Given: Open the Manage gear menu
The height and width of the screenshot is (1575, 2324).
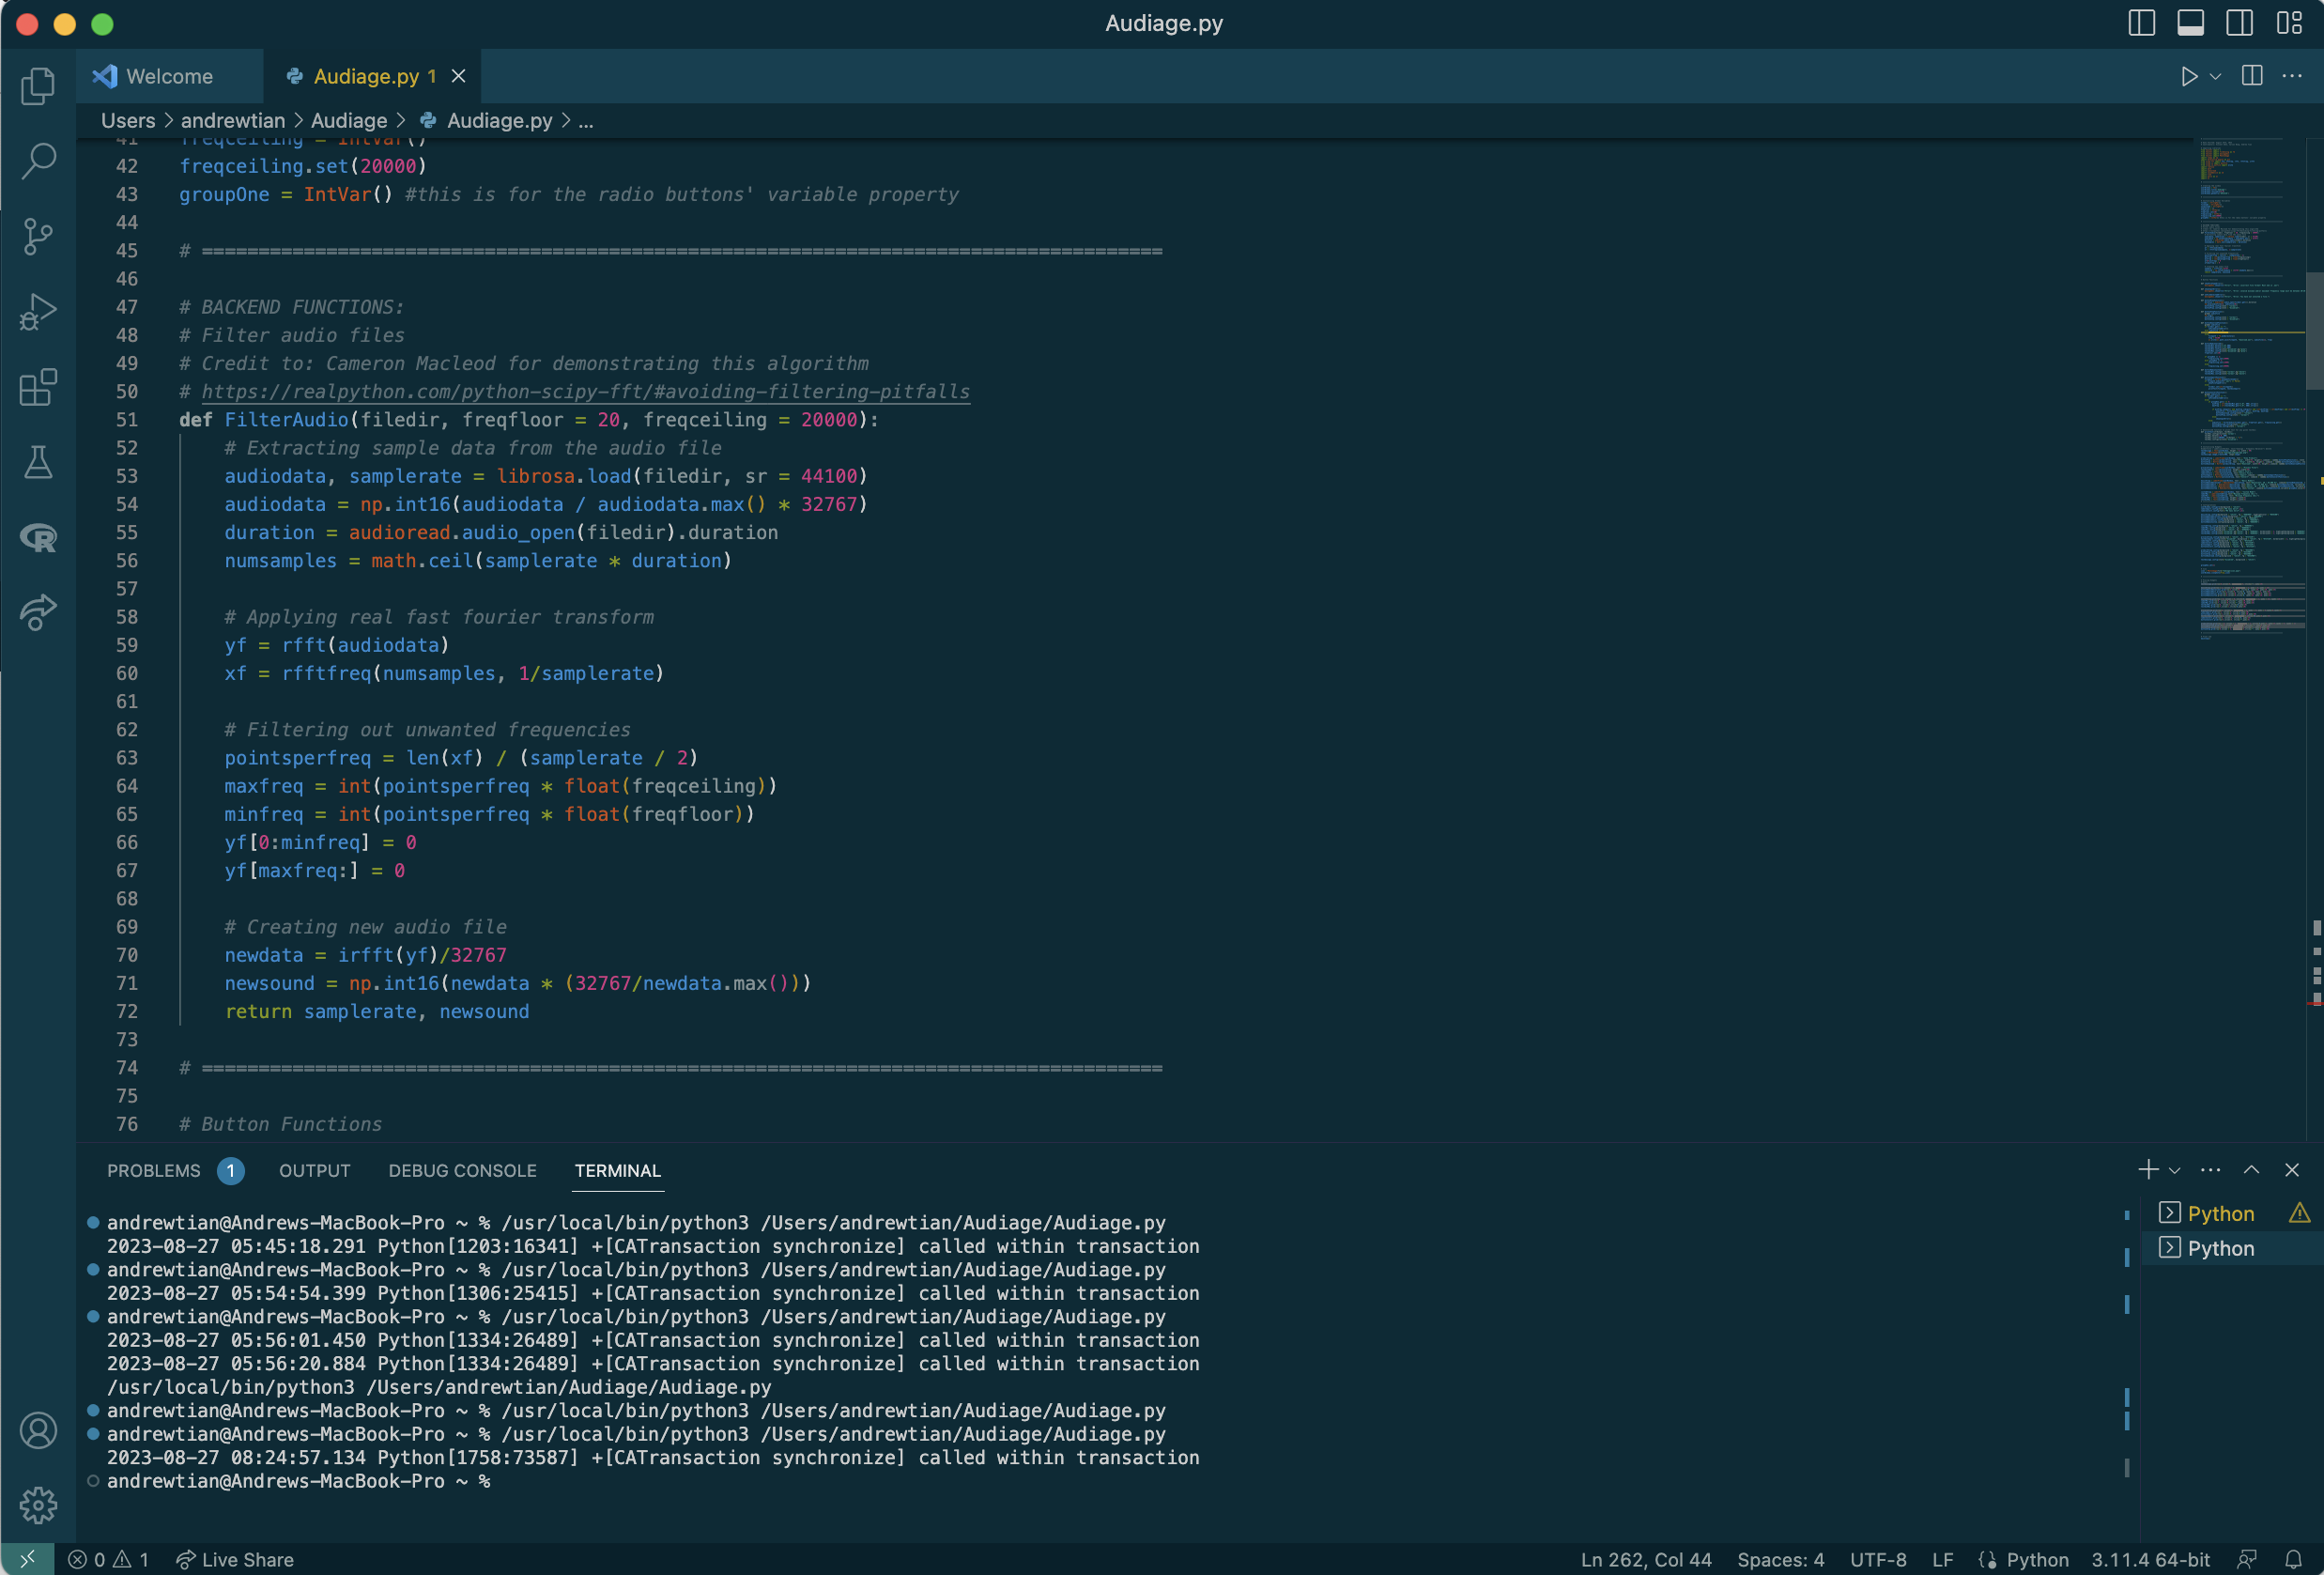Looking at the screenshot, I should click(38, 1504).
